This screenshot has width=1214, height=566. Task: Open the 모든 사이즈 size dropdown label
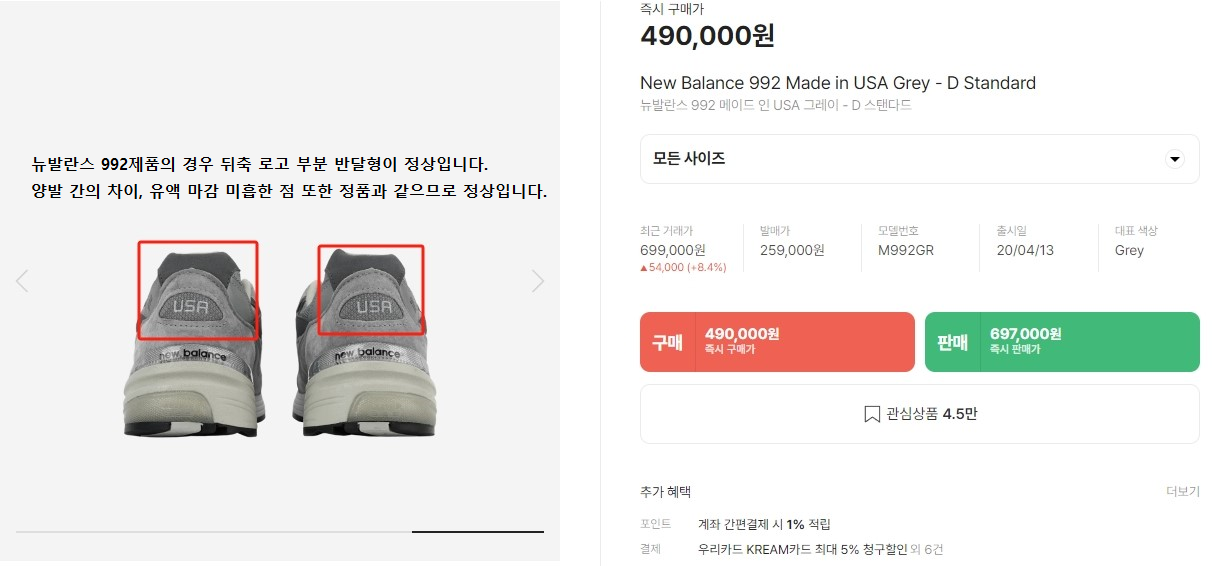(689, 159)
